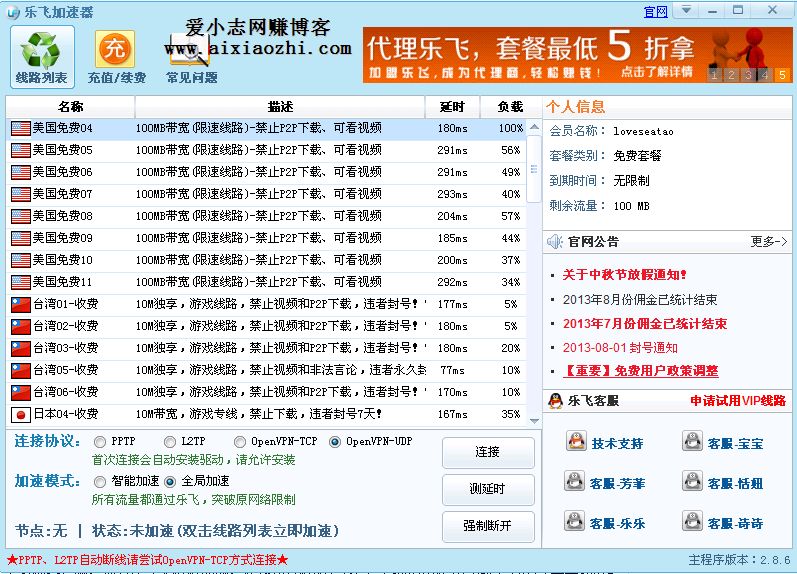
Task: Sort by 描述 column header
Action: point(280,107)
